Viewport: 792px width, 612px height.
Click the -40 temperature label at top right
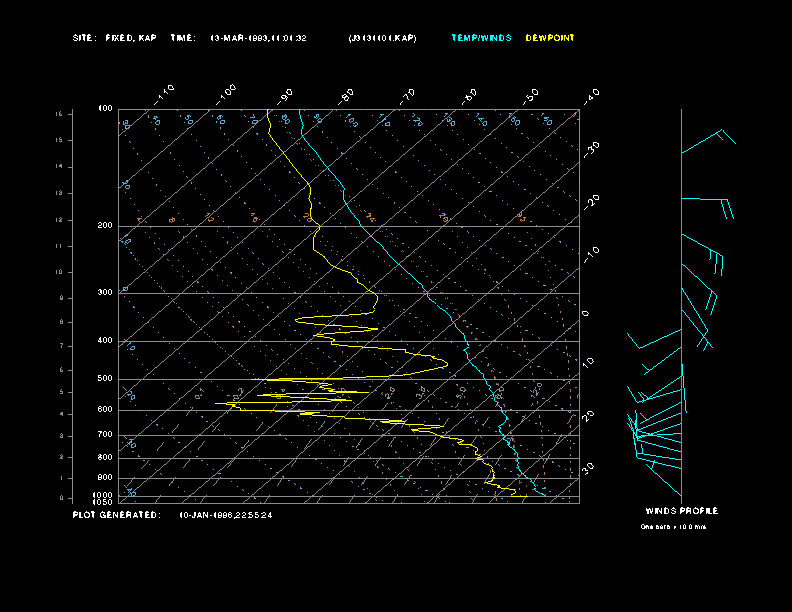pos(591,95)
